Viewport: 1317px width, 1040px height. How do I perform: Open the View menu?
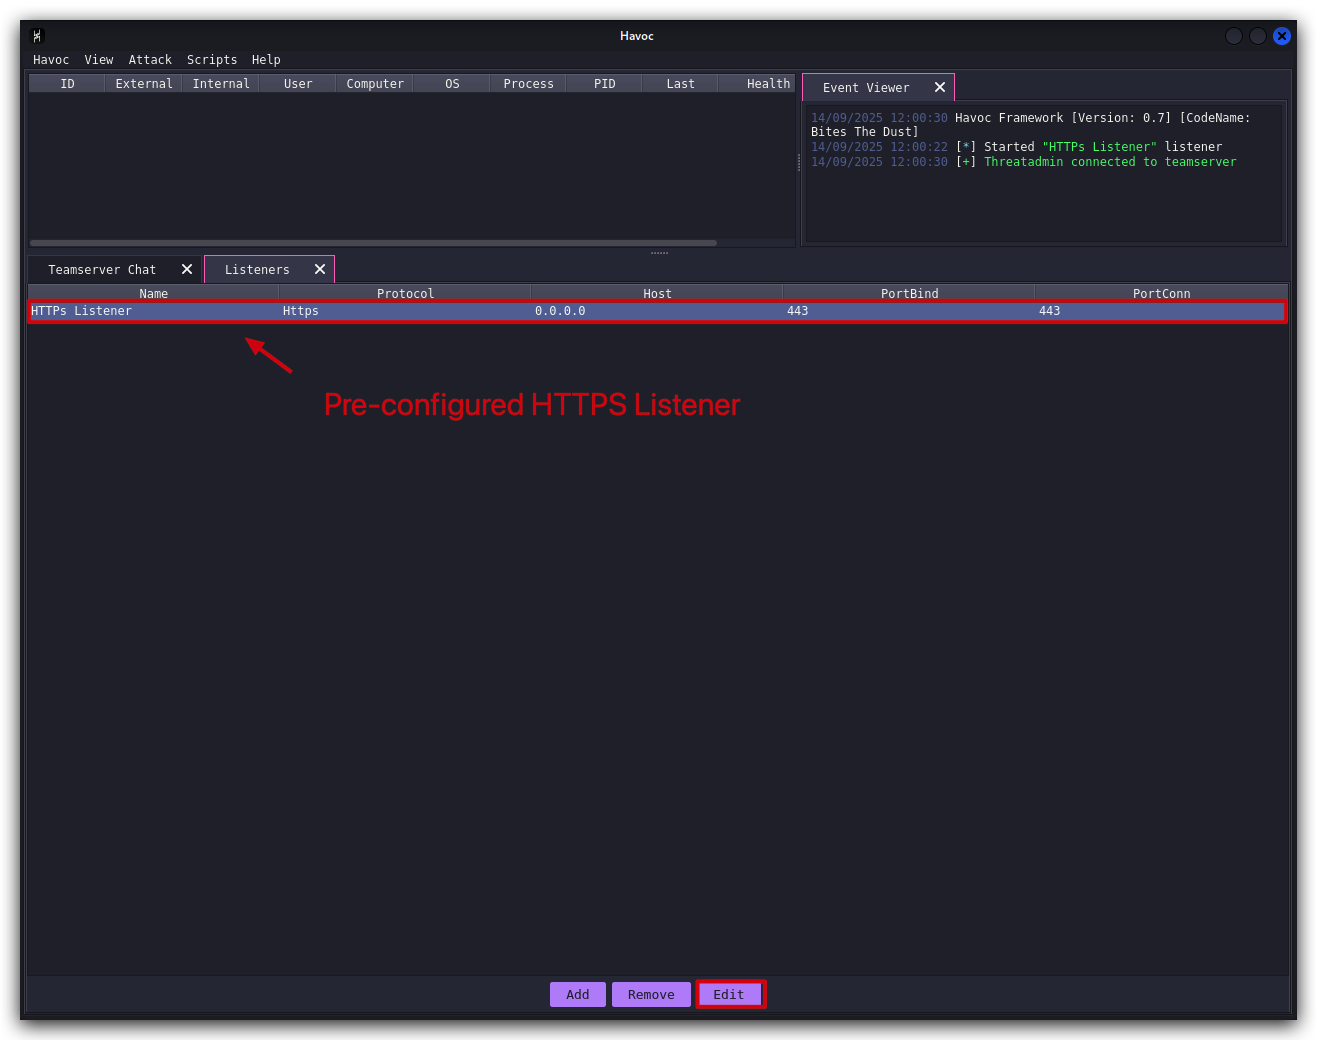click(x=99, y=60)
